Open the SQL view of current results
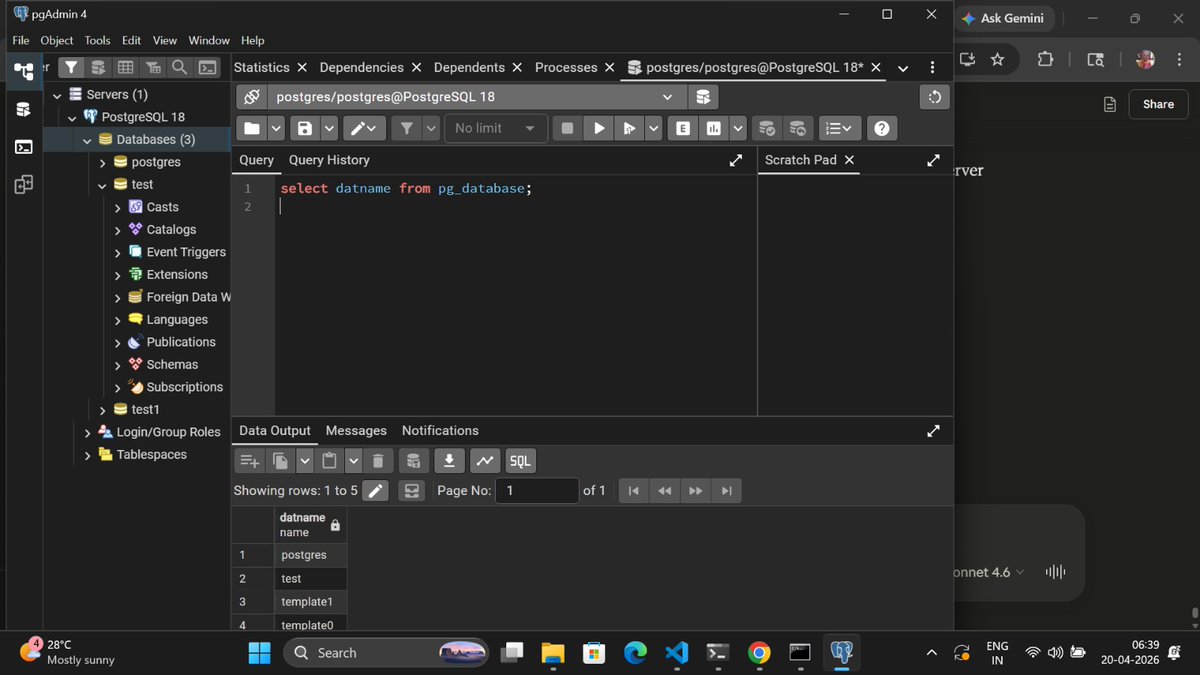 point(520,460)
